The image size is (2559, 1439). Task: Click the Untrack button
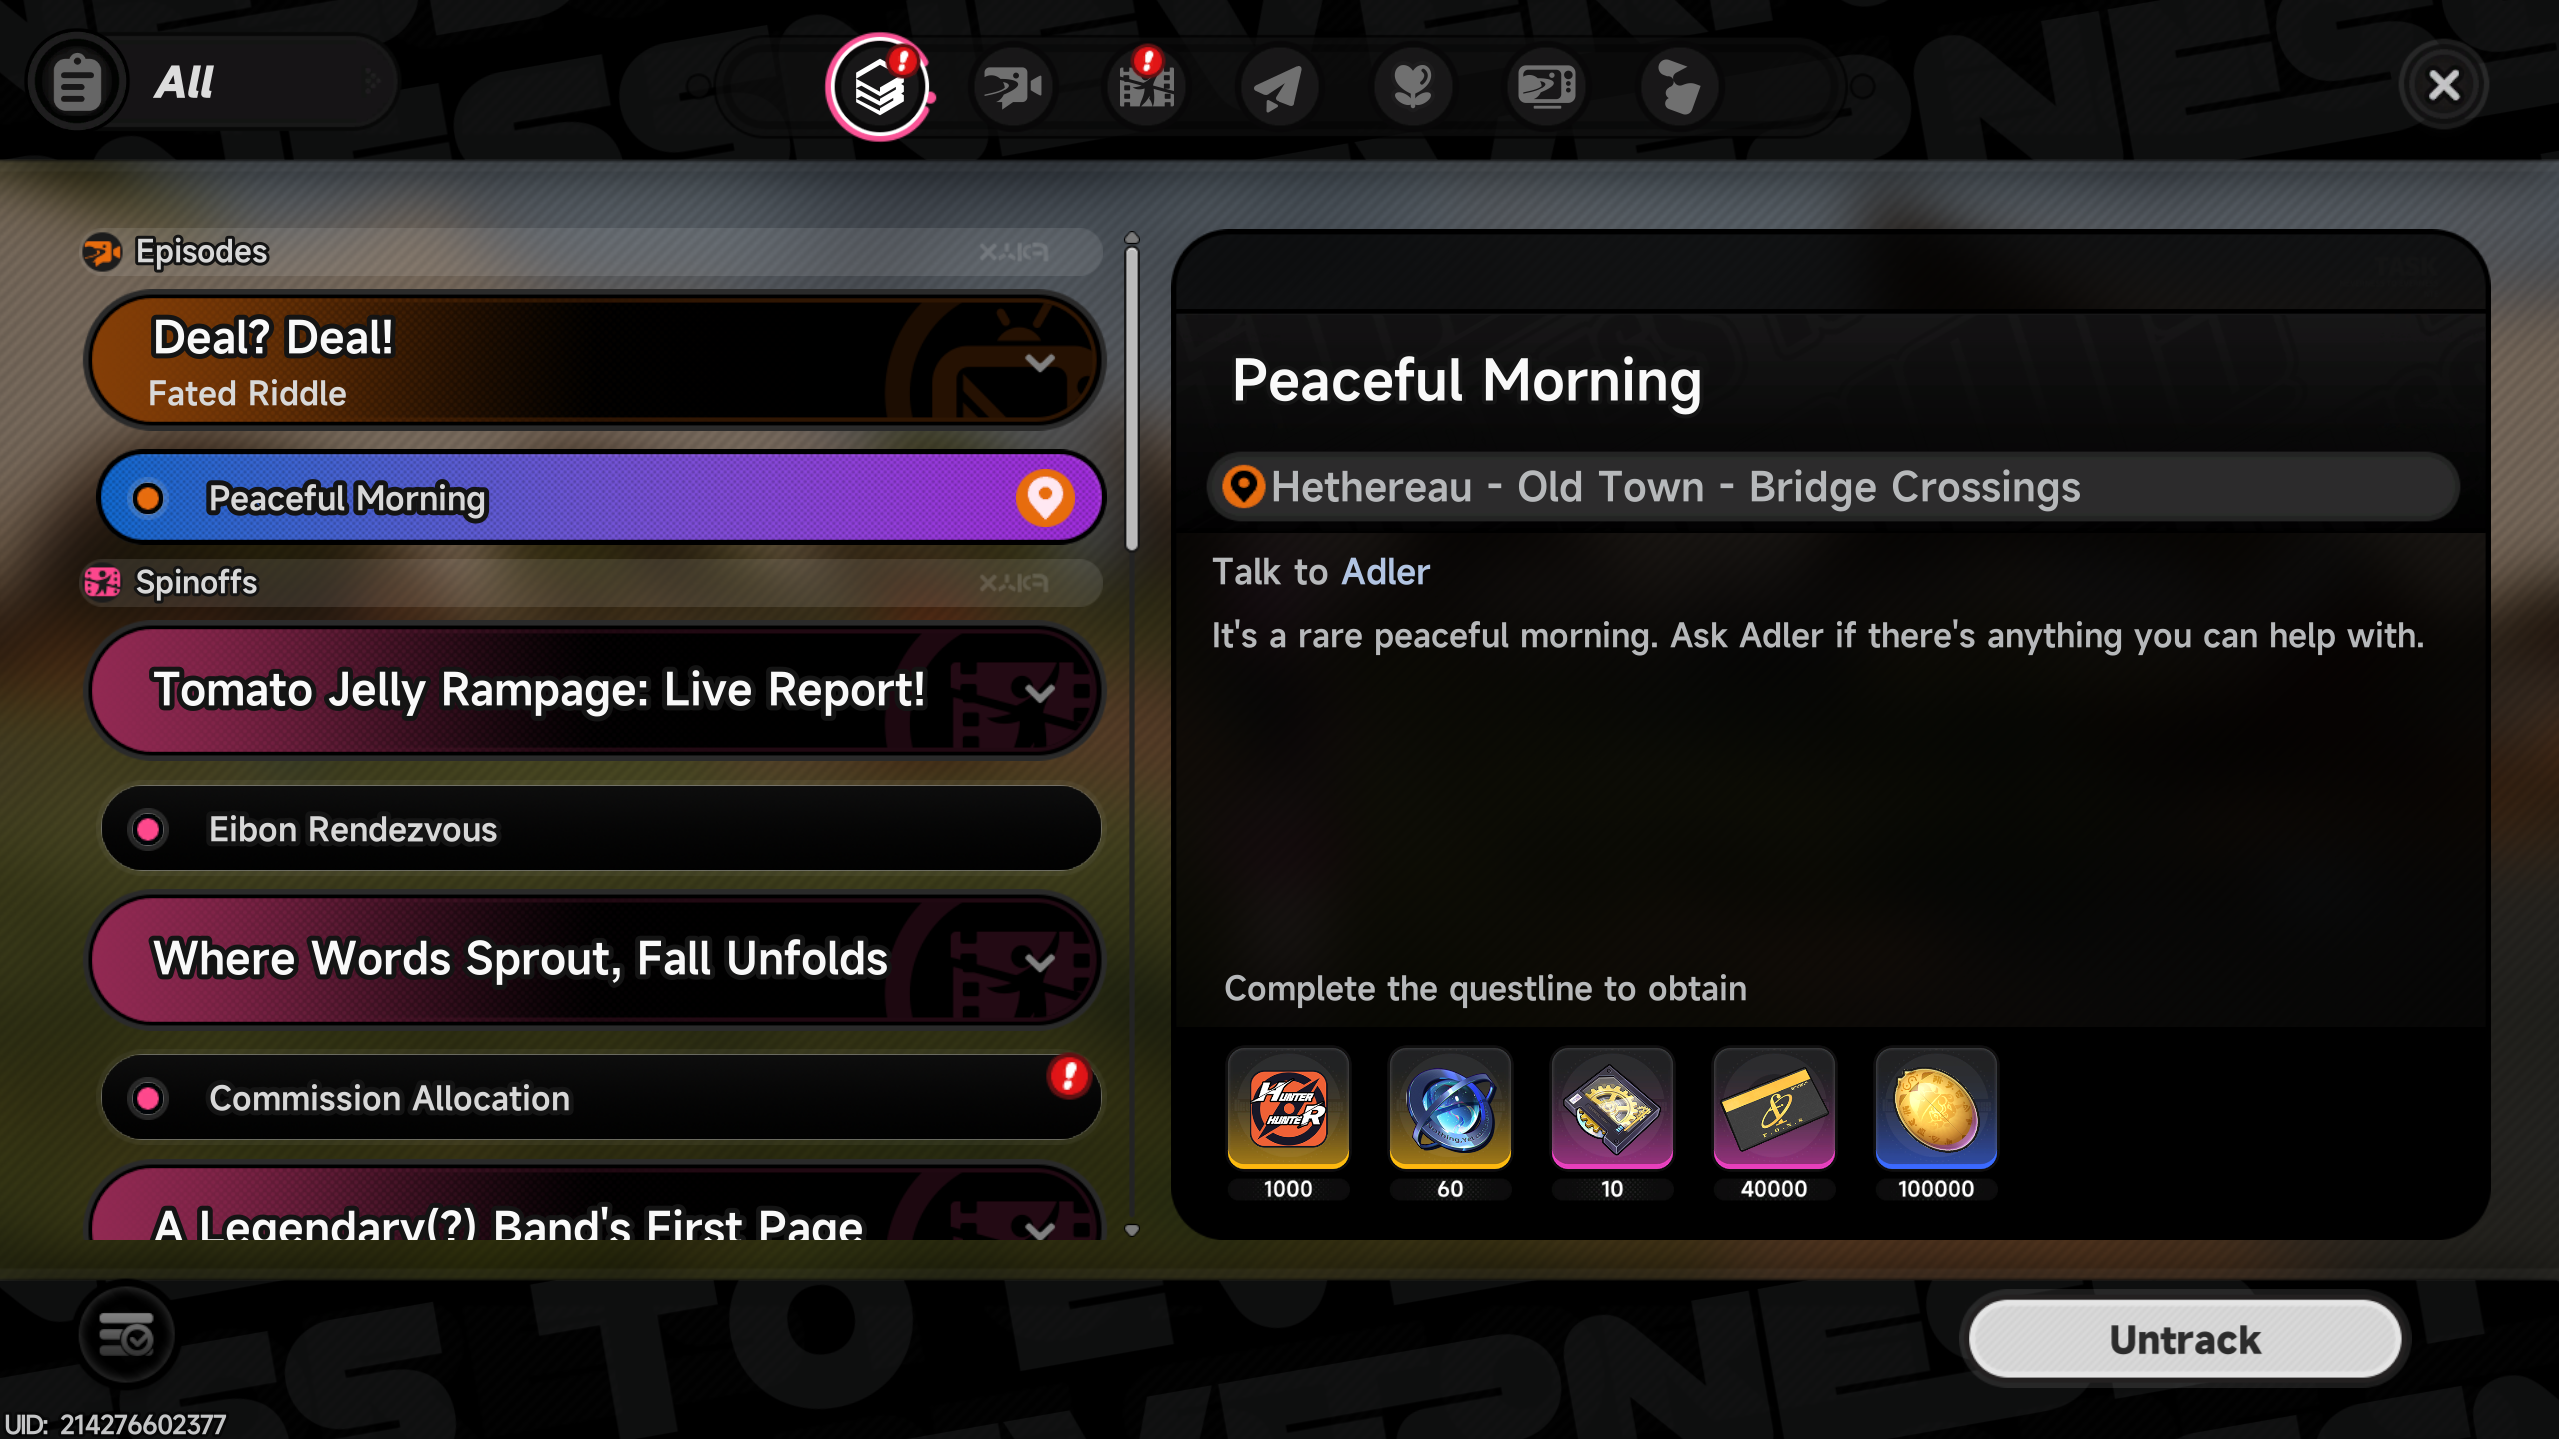(2185, 1339)
